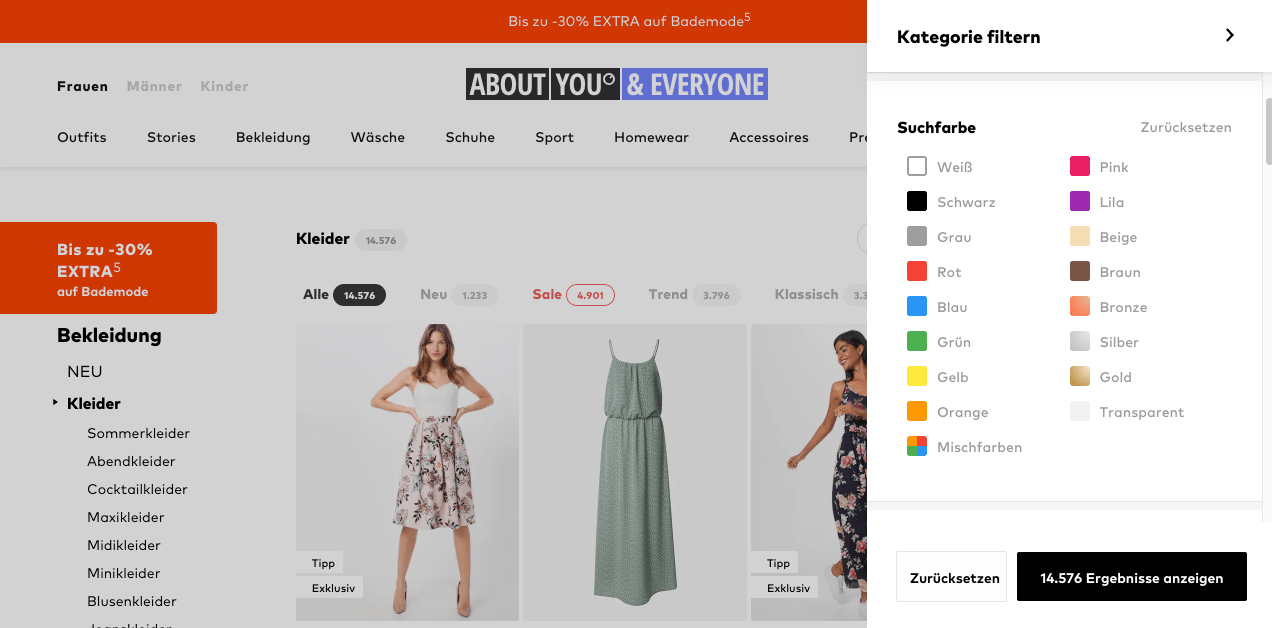This screenshot has width=1272, height=628.
Task: Enable the Transparent color filter
Action: coord(1079,412)
